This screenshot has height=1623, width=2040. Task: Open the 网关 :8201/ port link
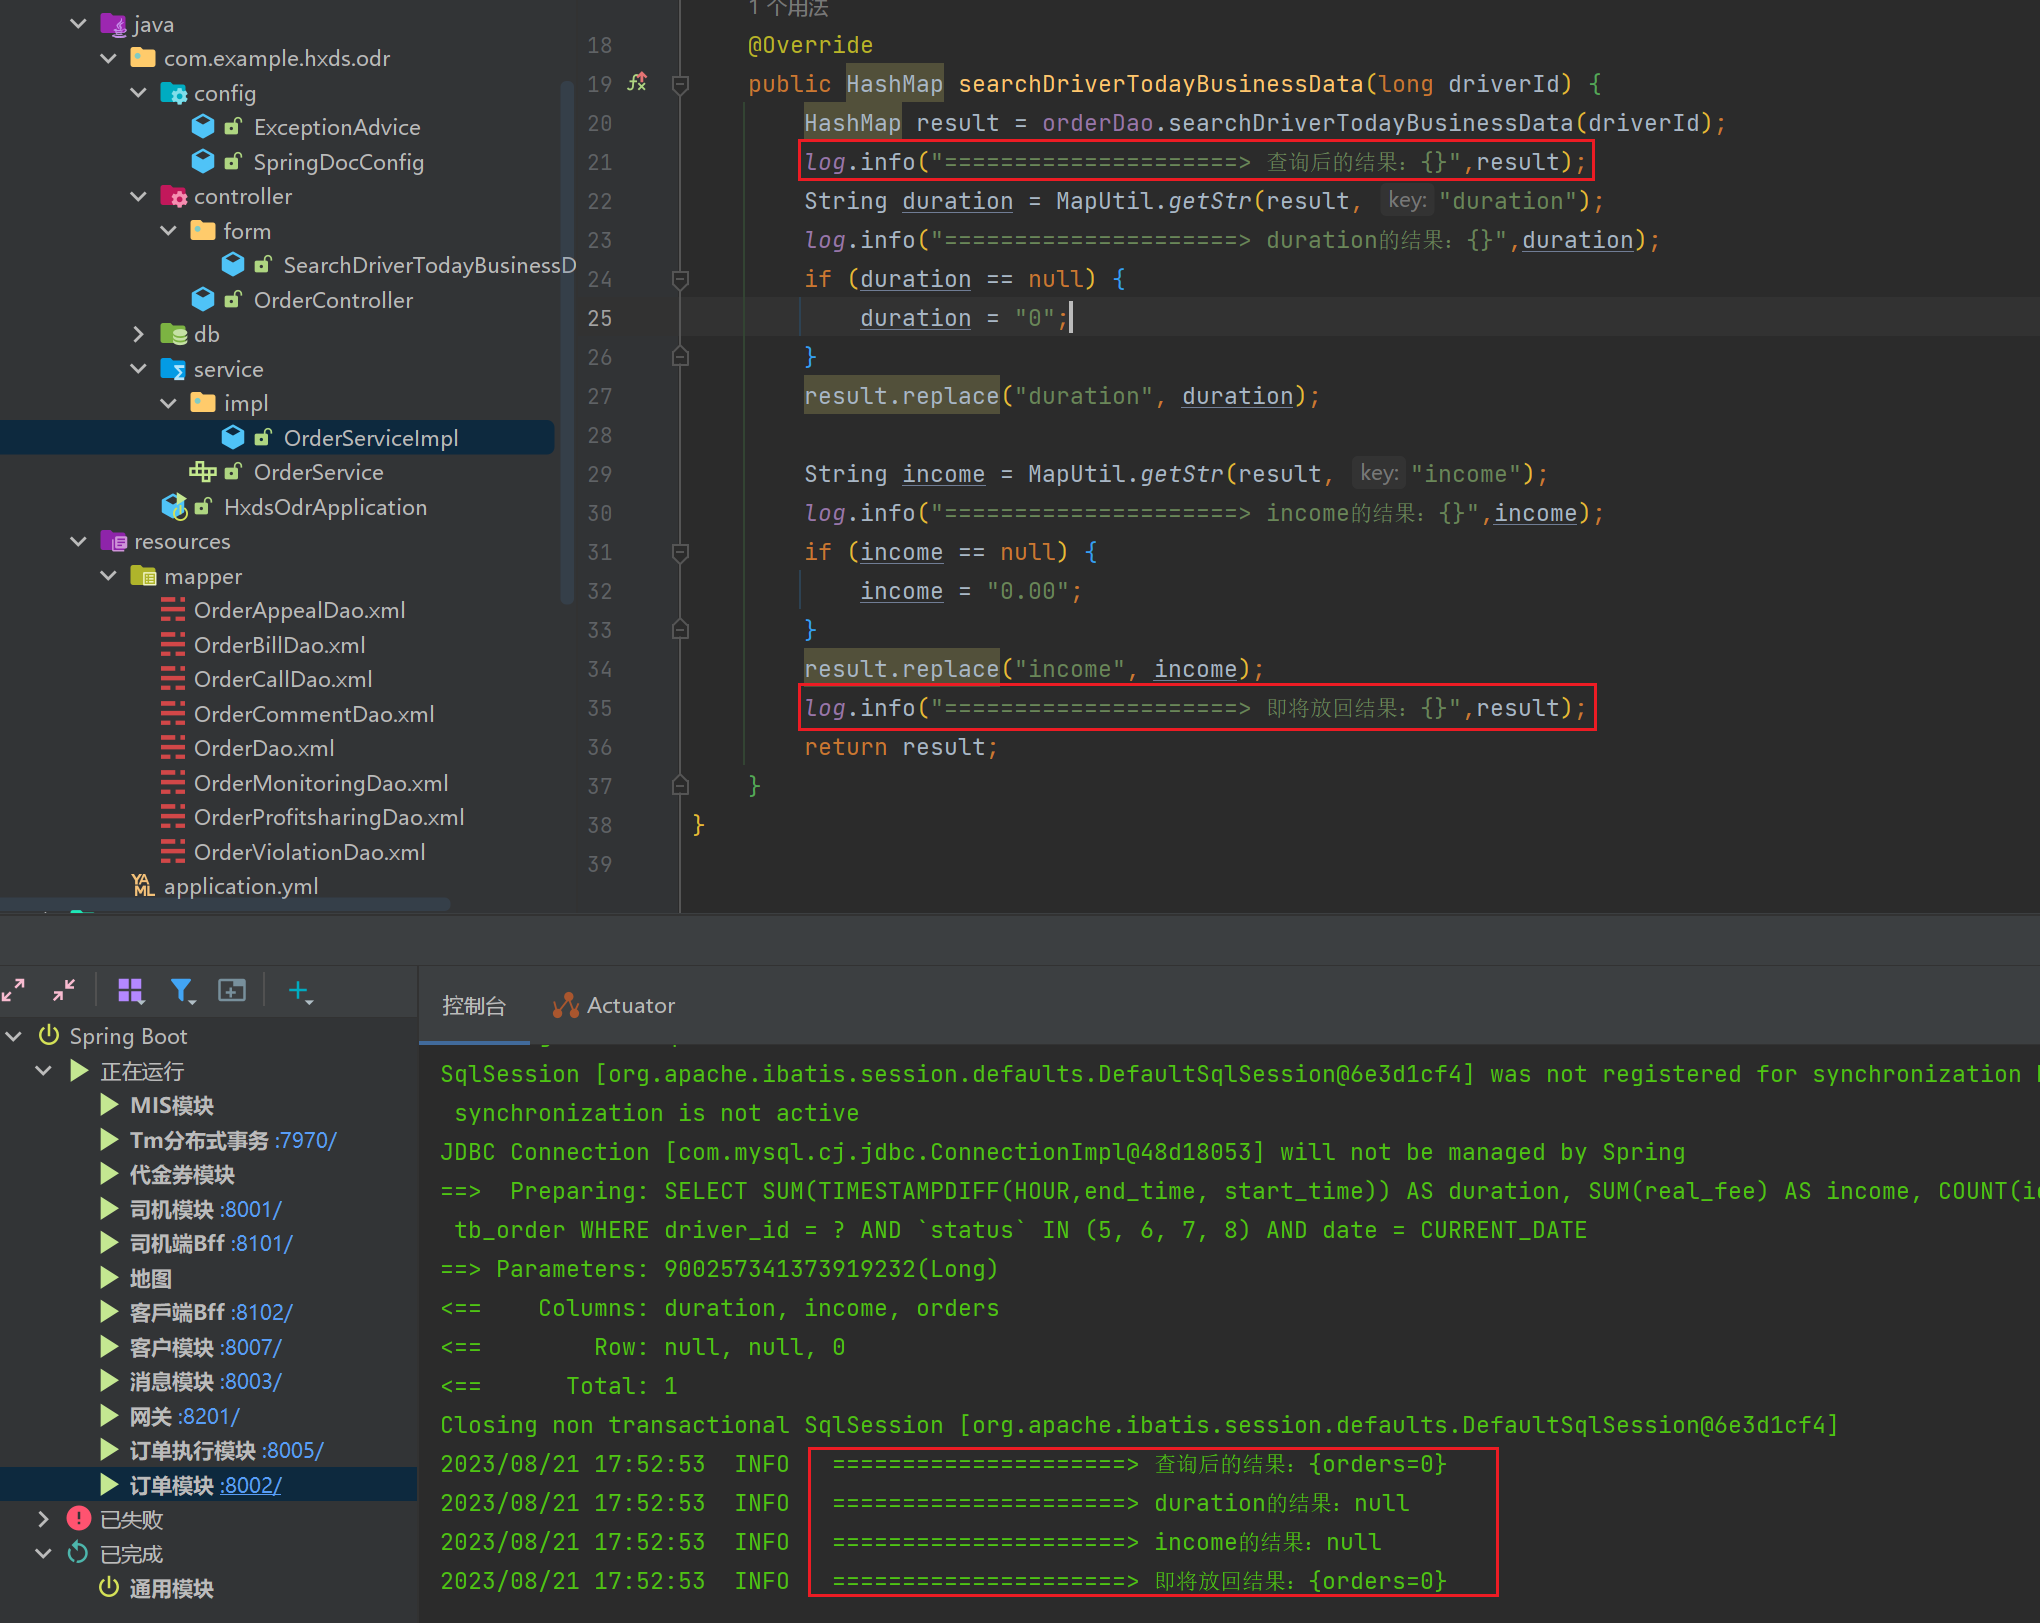coord(208,1416)
